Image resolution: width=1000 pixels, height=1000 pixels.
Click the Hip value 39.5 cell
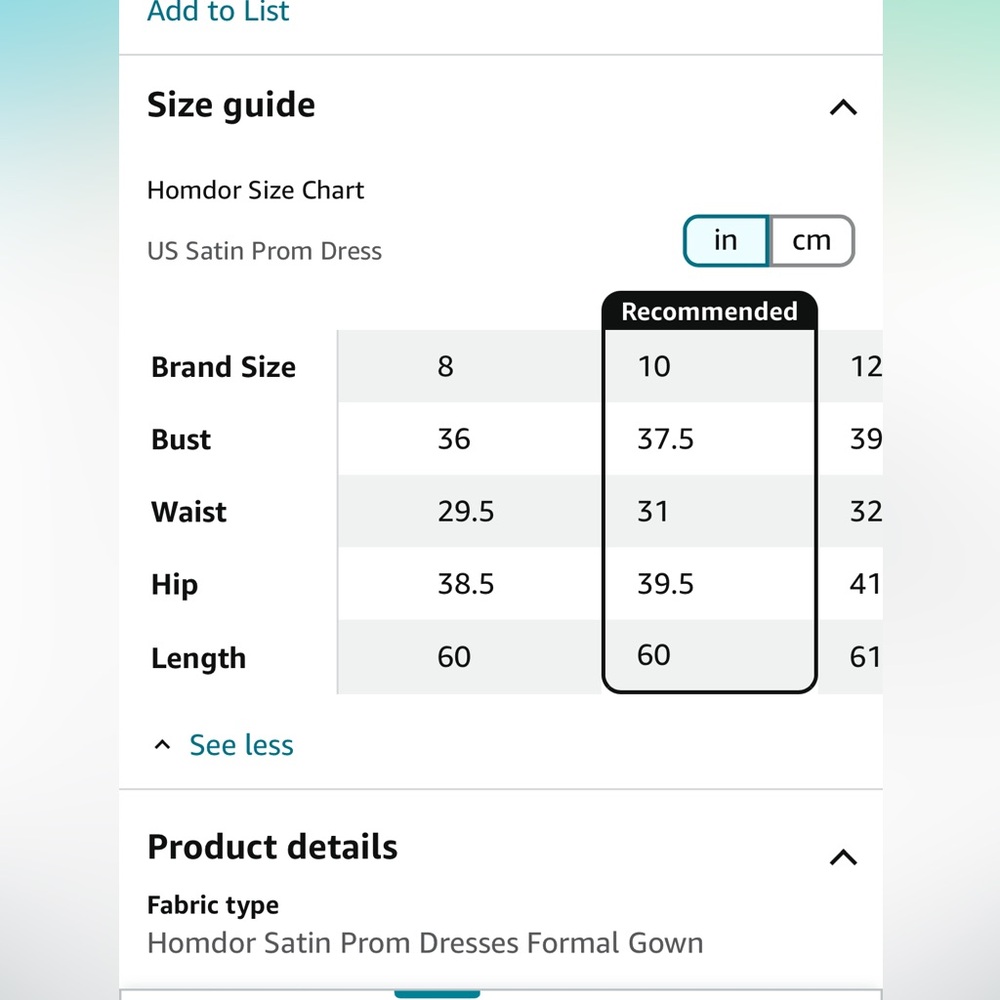[709, 584]
